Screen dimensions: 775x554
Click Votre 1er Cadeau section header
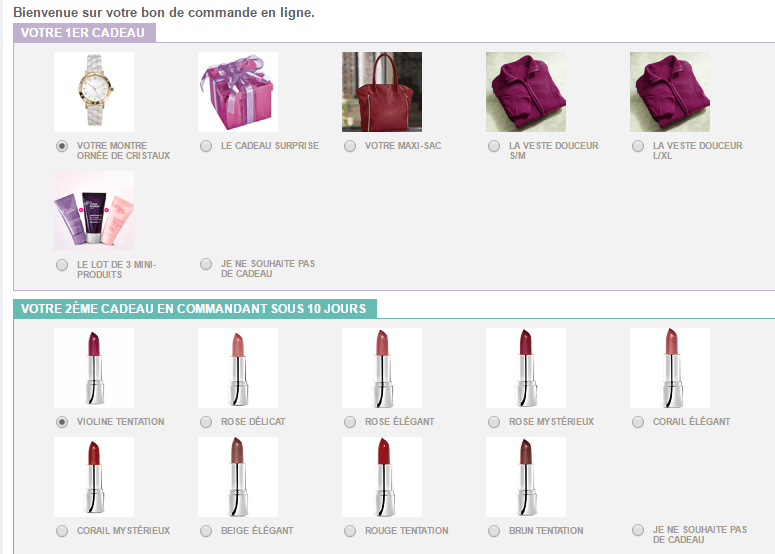(x=84, y=33)
